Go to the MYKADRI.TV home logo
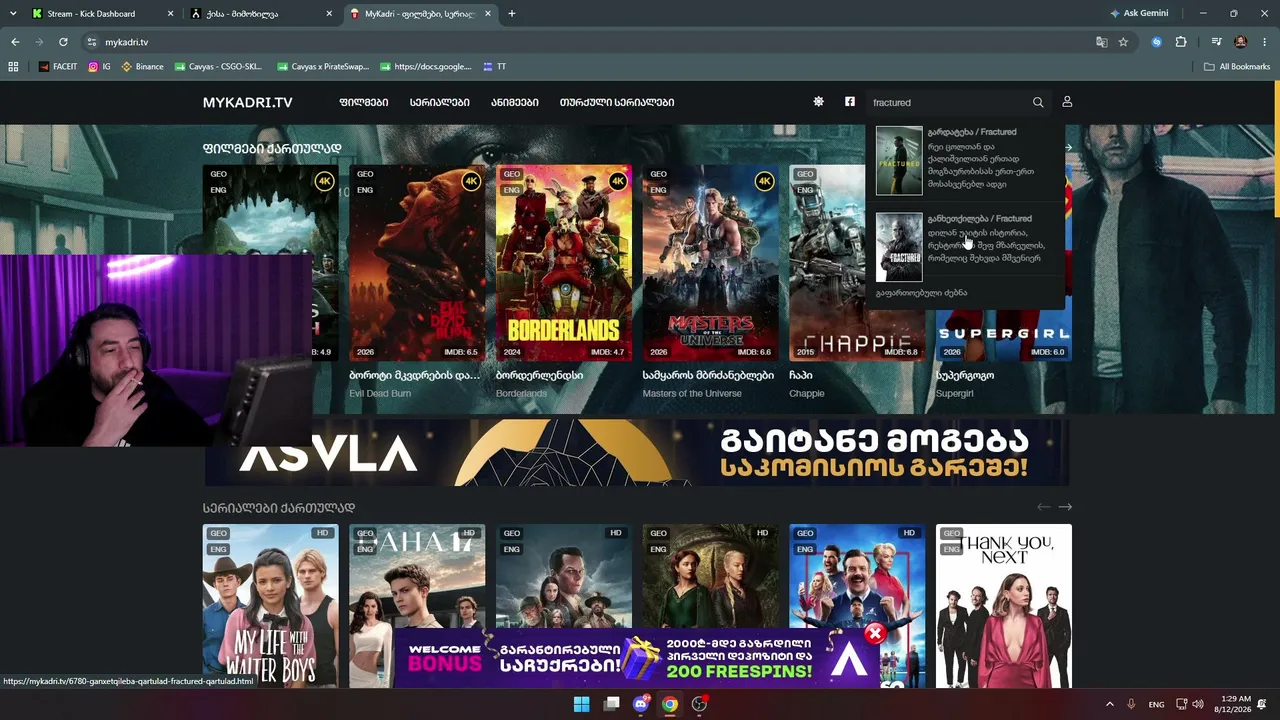The image size is (1280, 720). tap(248, 102)
